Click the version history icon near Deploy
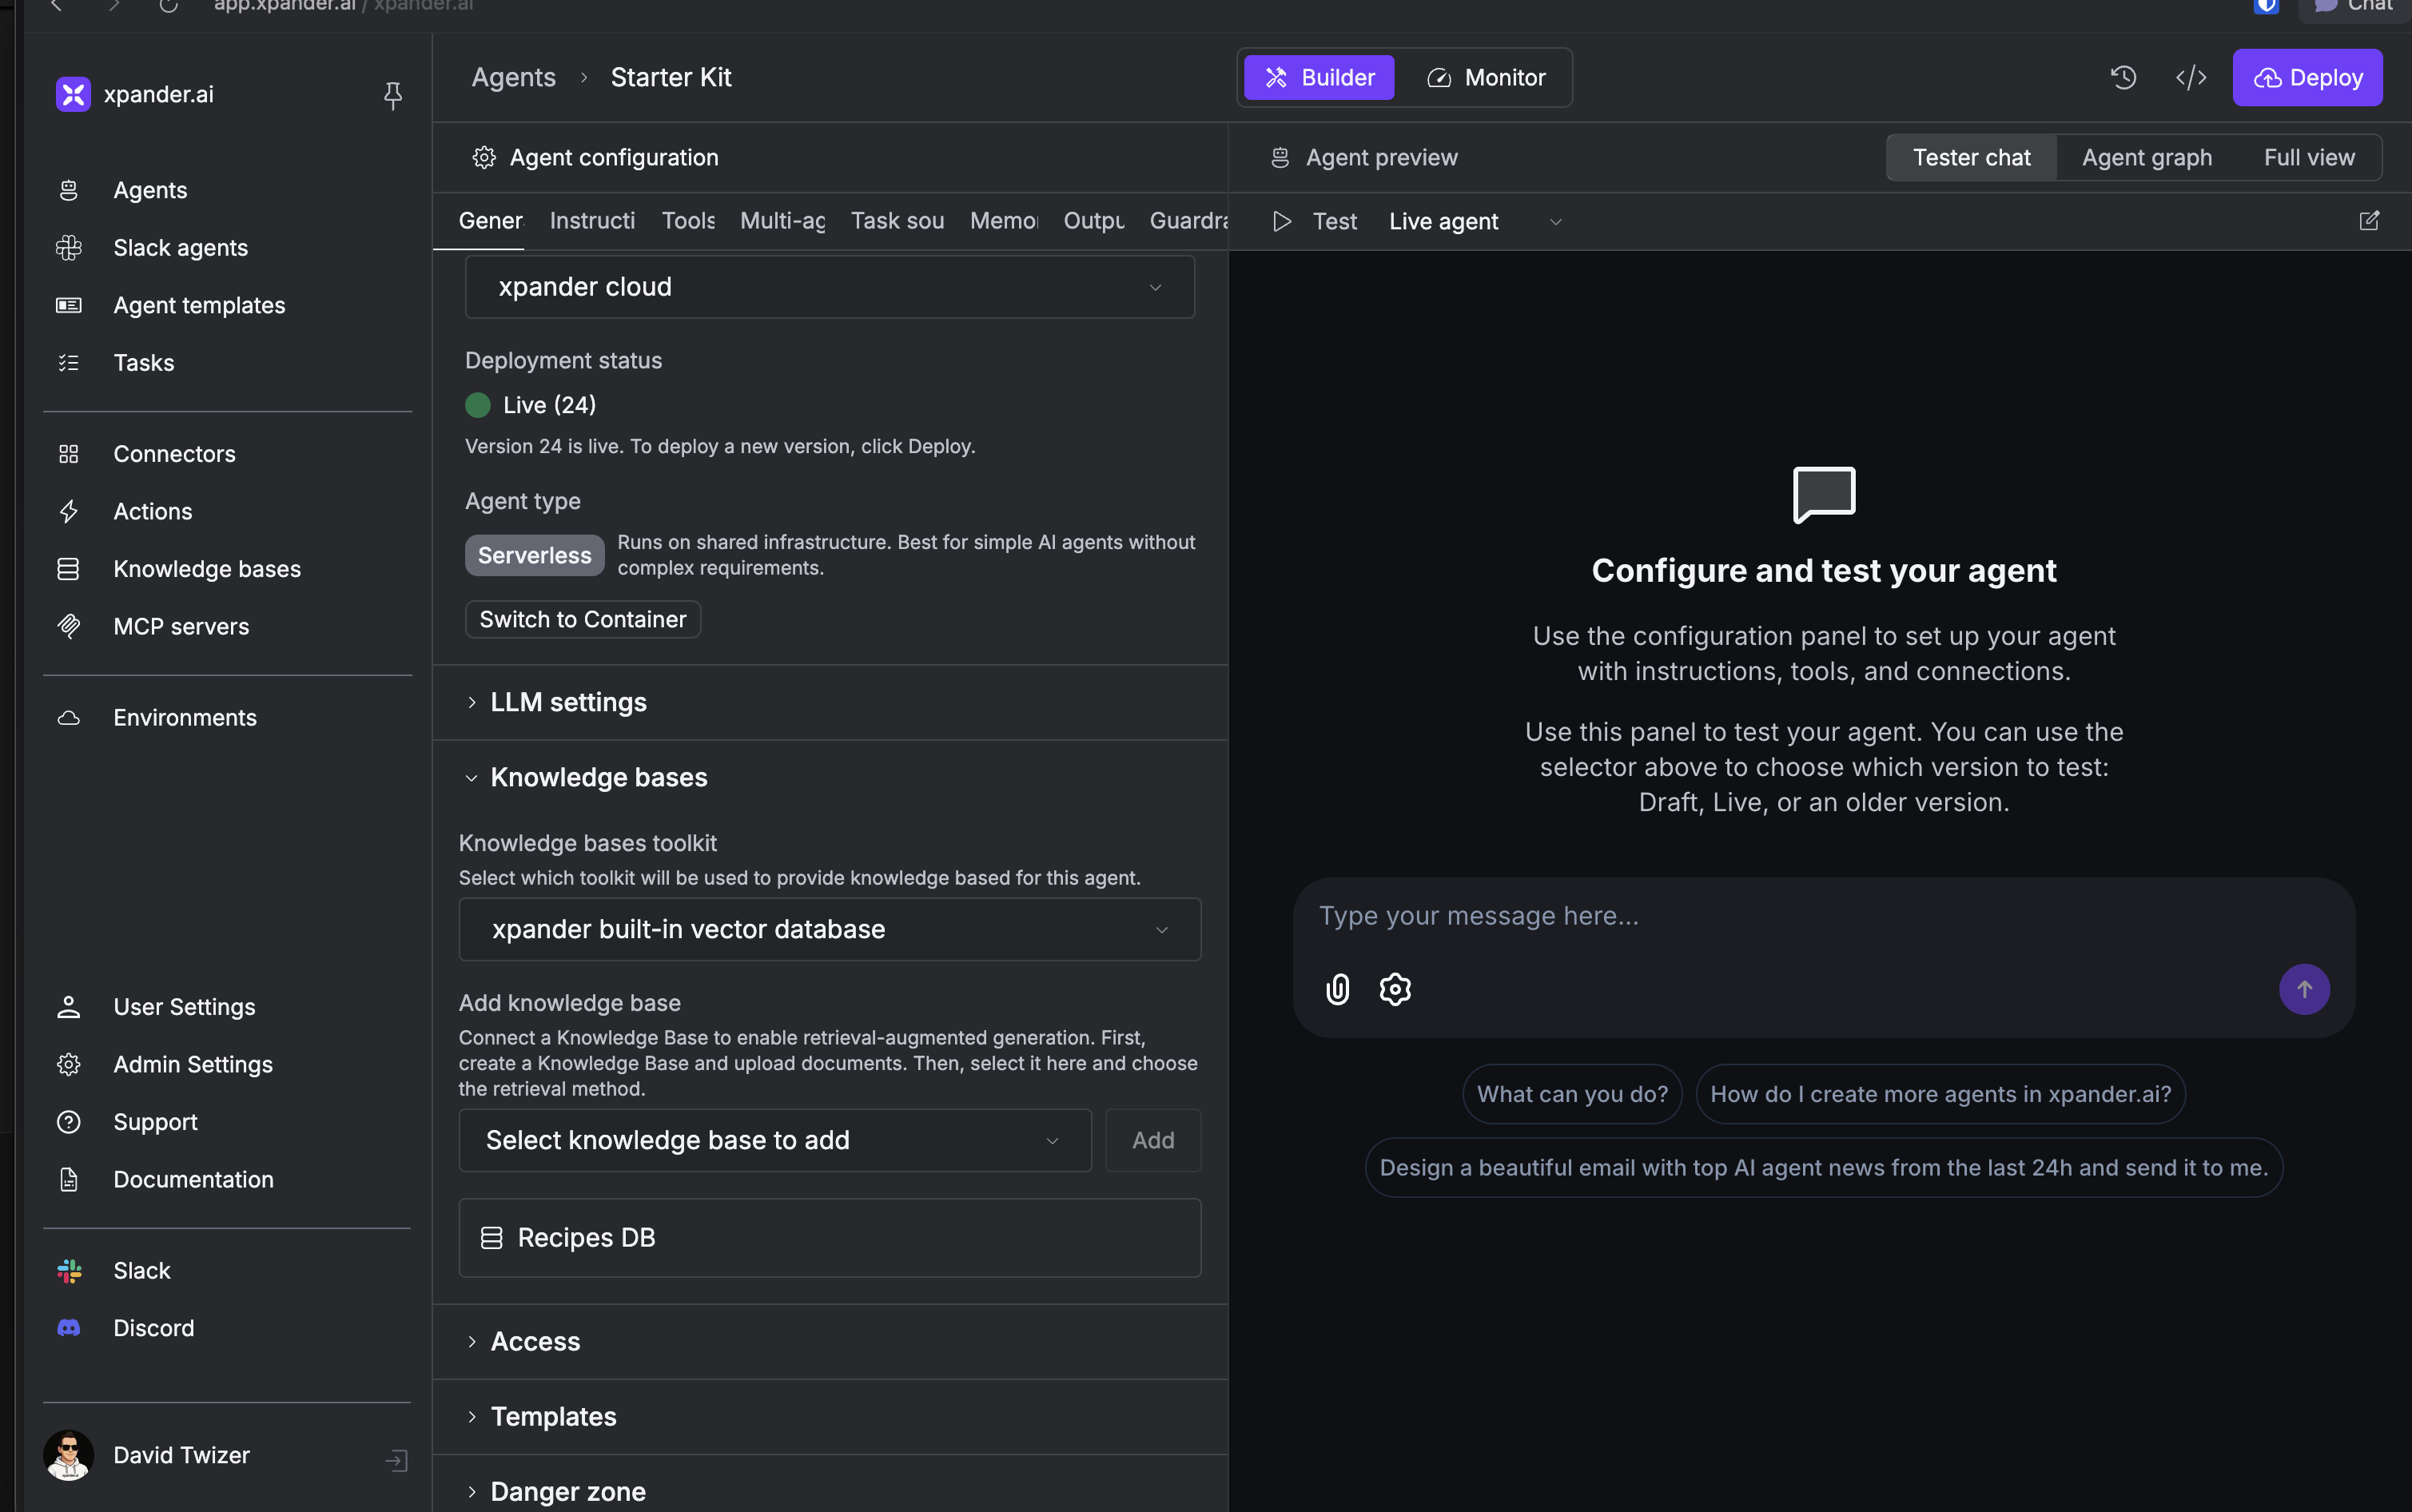Image resolution: width=2412 pixels, height=1512 pixels. coord(2124,77)
